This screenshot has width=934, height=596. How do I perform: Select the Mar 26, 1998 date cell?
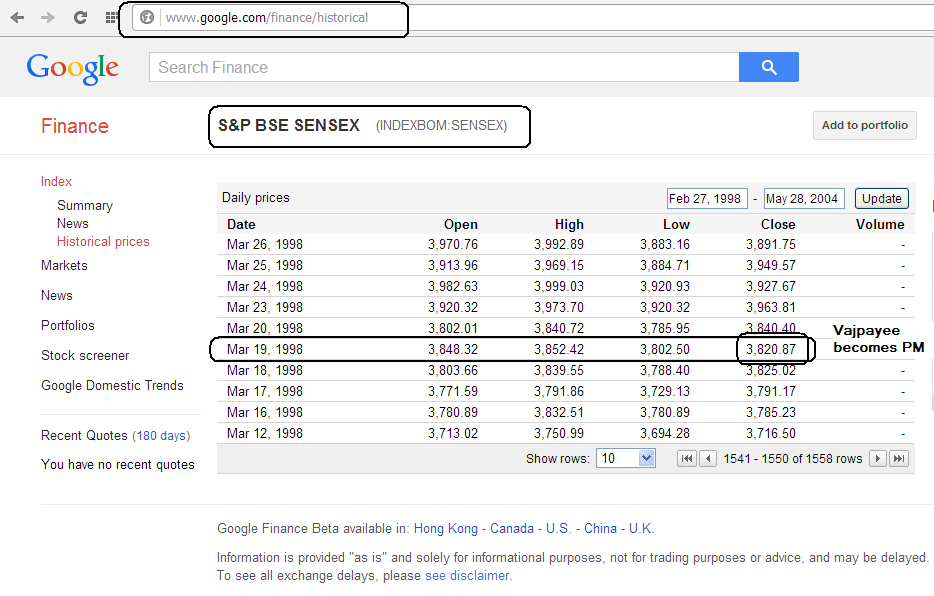264,245
